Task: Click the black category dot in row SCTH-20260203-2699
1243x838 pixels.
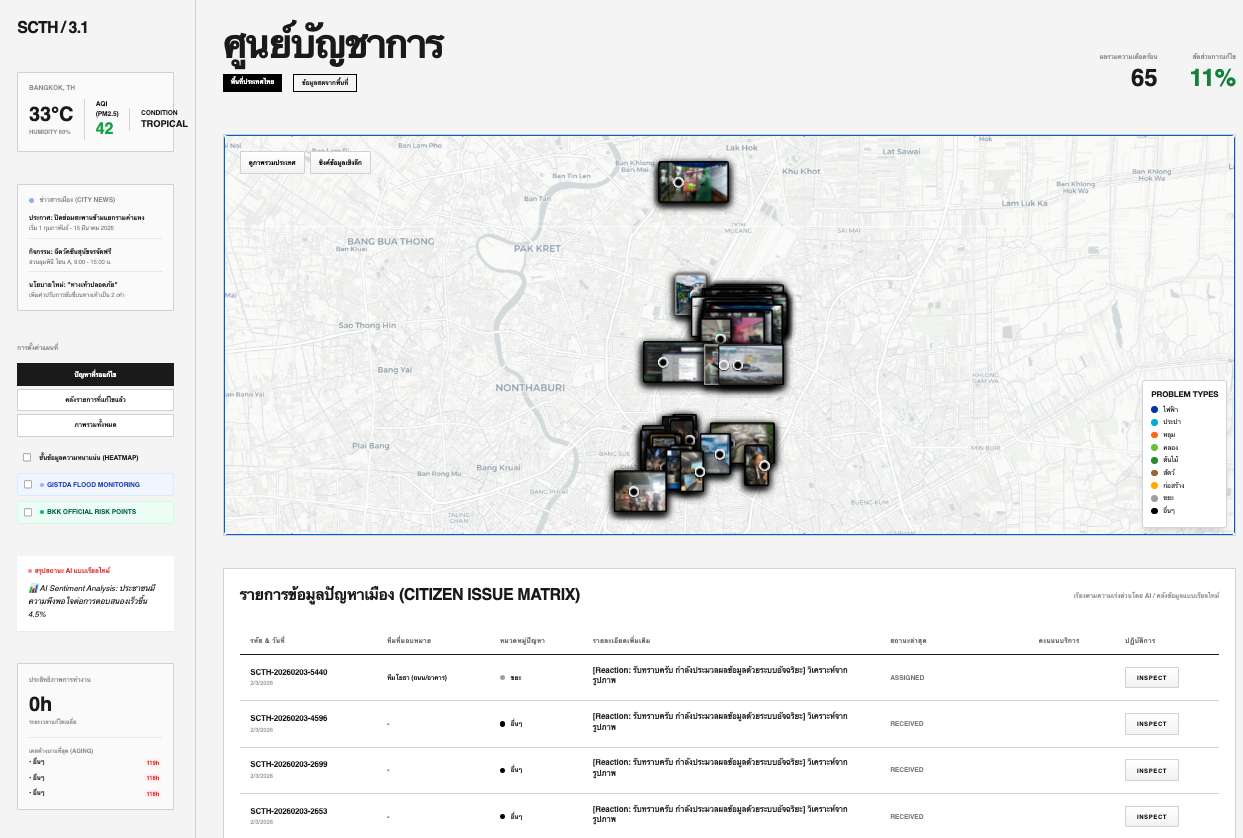Action: (x=502, y=770)
